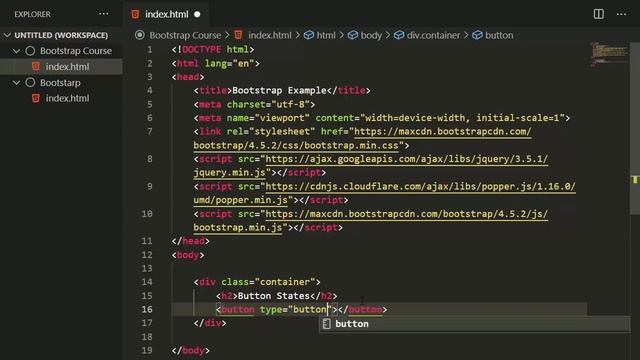Select Bootstarp folder row
Screen dimensions: 640x360
pos(61,82)
